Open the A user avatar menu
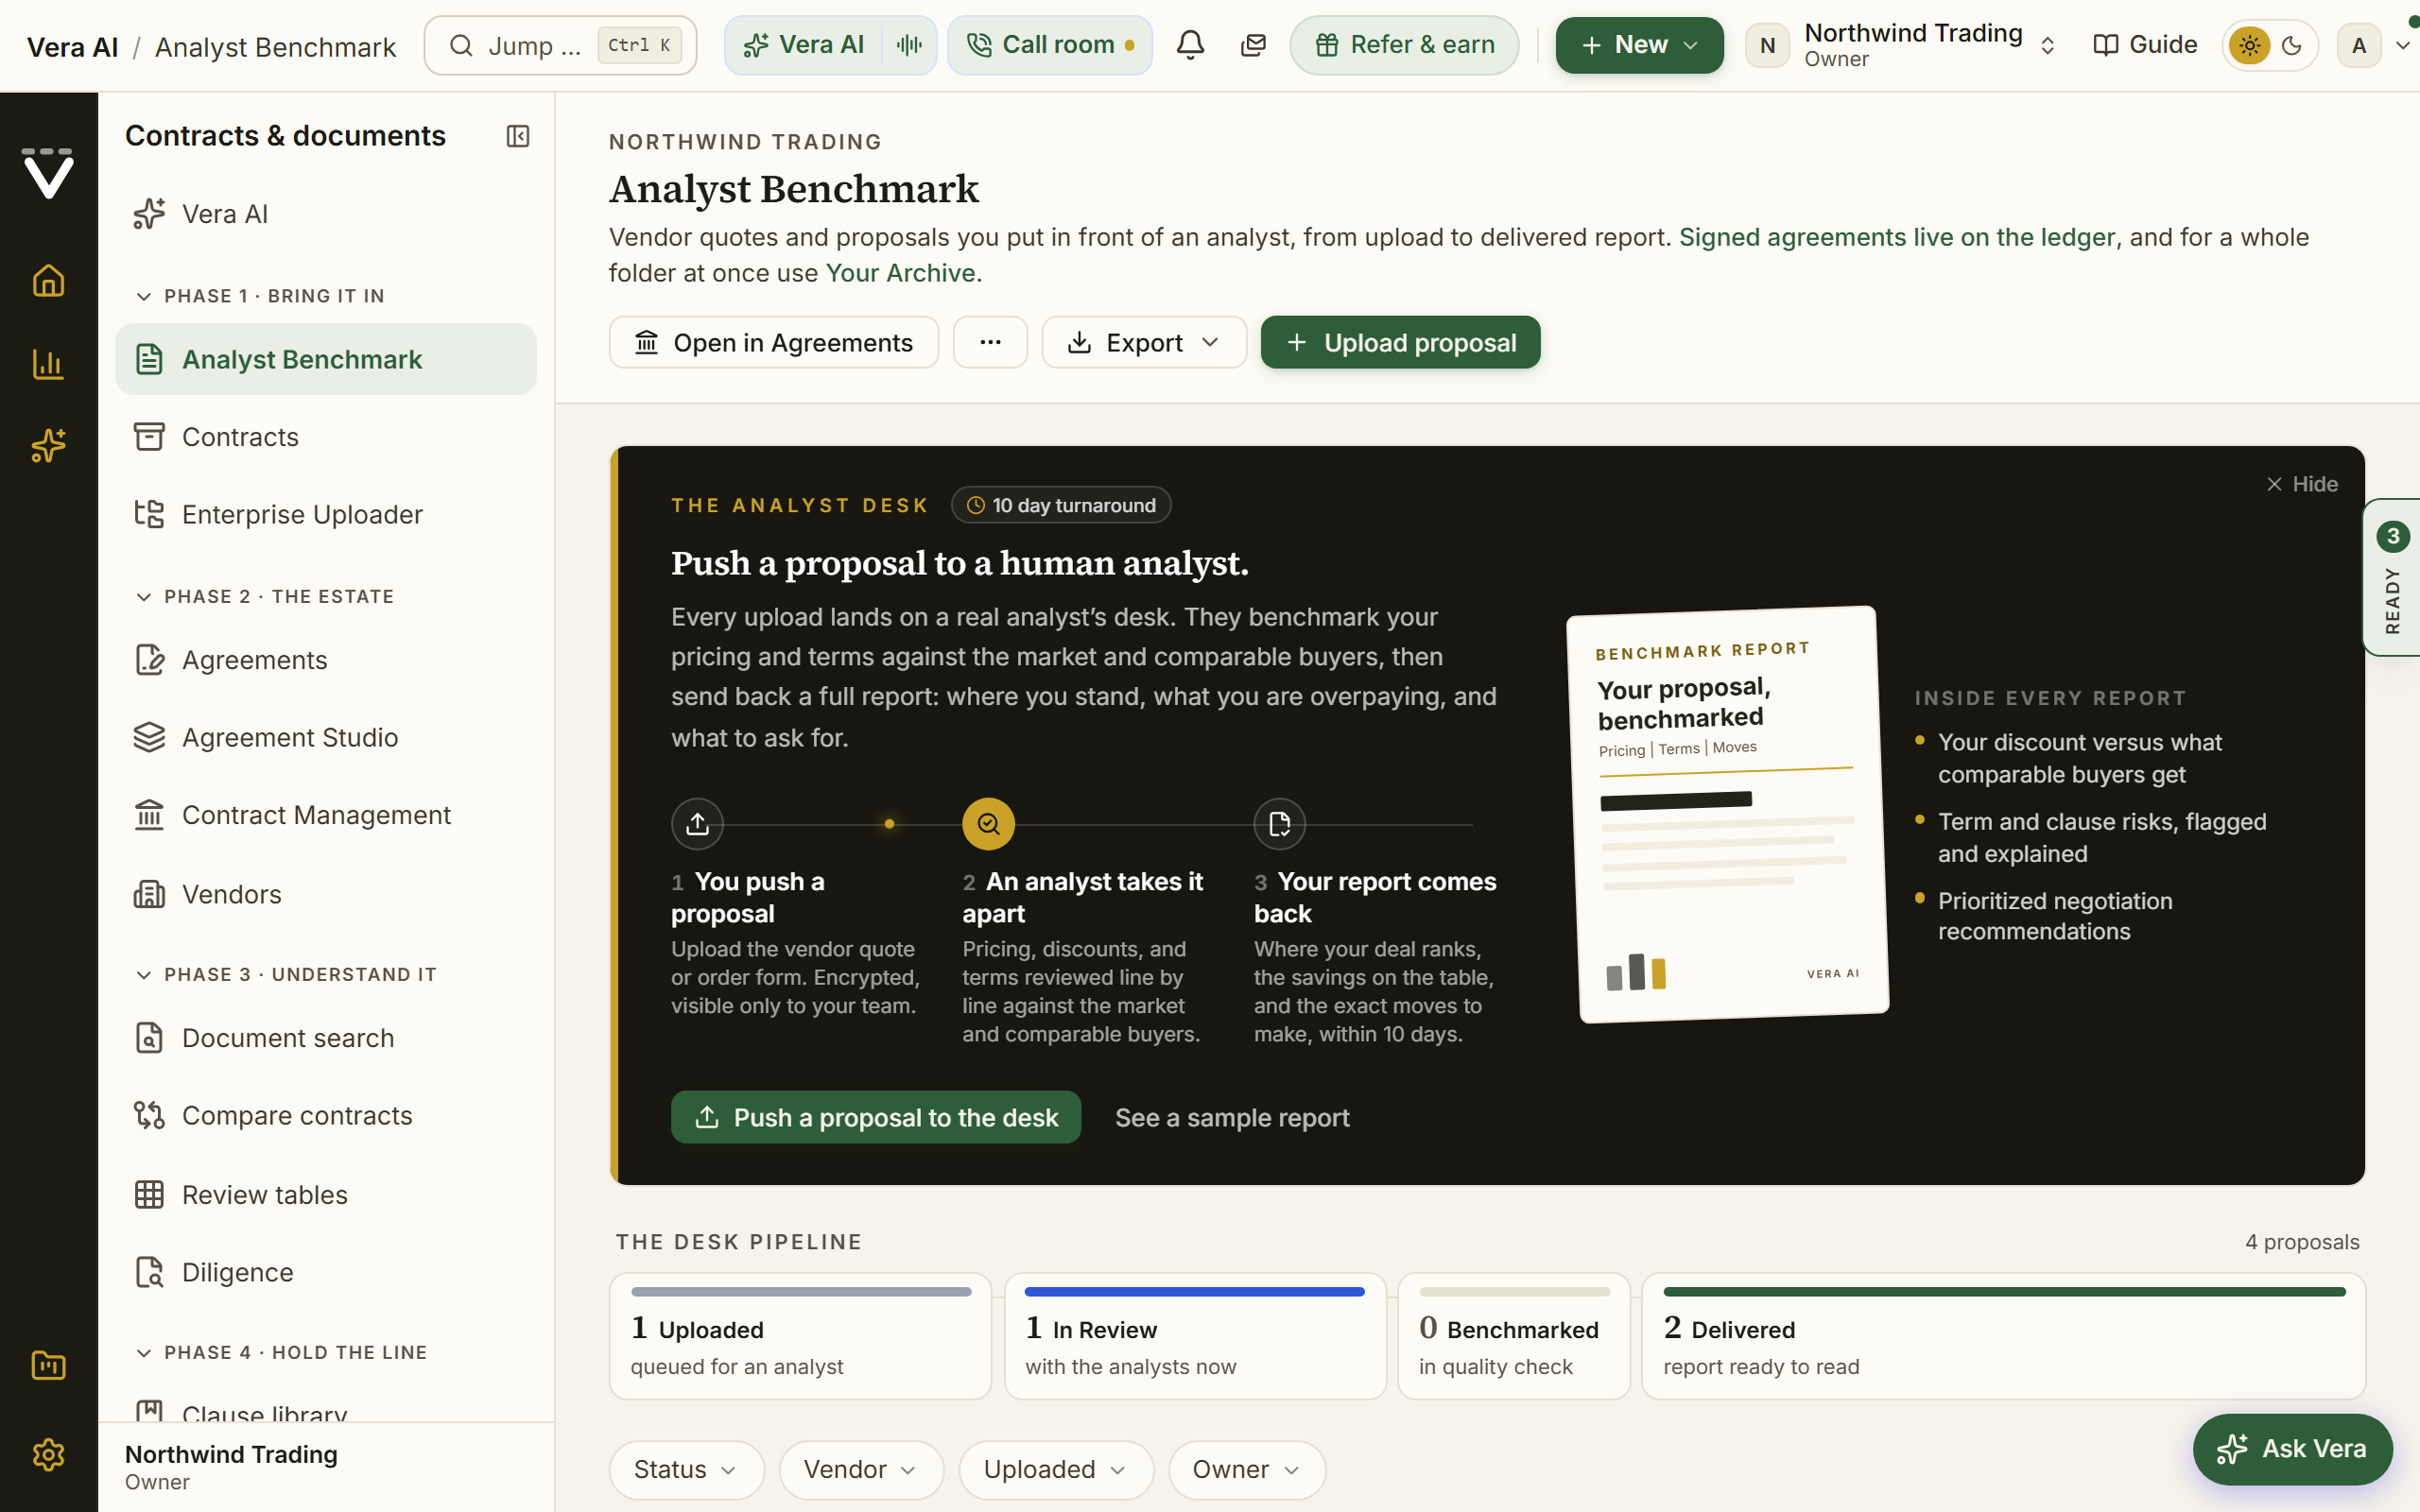 coord(2373,45)
